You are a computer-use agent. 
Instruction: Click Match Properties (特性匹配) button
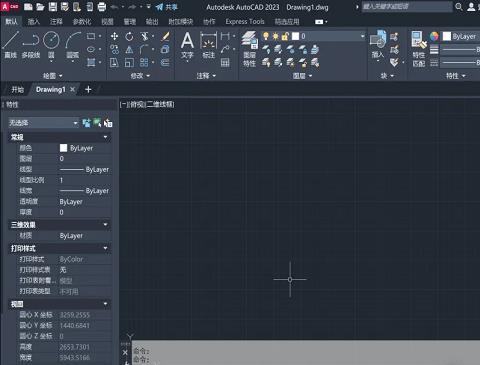tap(419, 49)
